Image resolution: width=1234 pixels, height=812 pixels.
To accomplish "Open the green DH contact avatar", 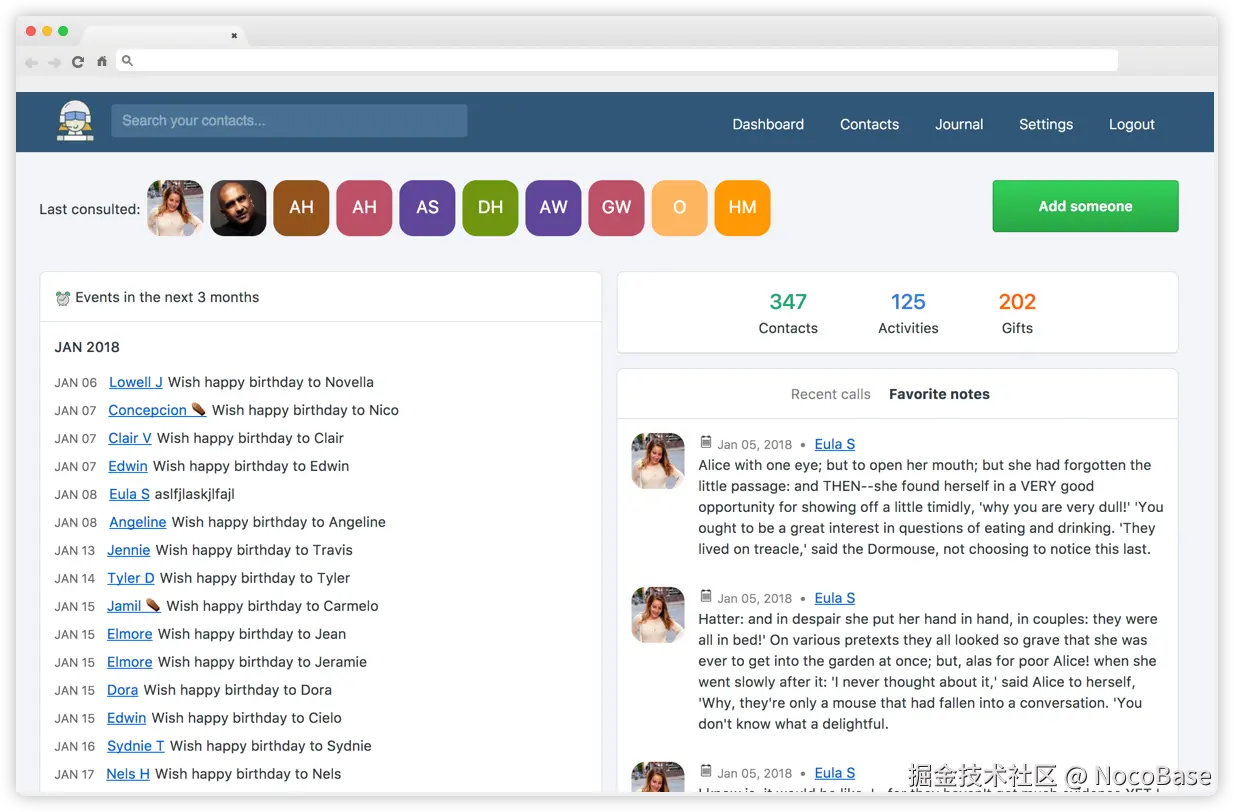I will [490, 208].
